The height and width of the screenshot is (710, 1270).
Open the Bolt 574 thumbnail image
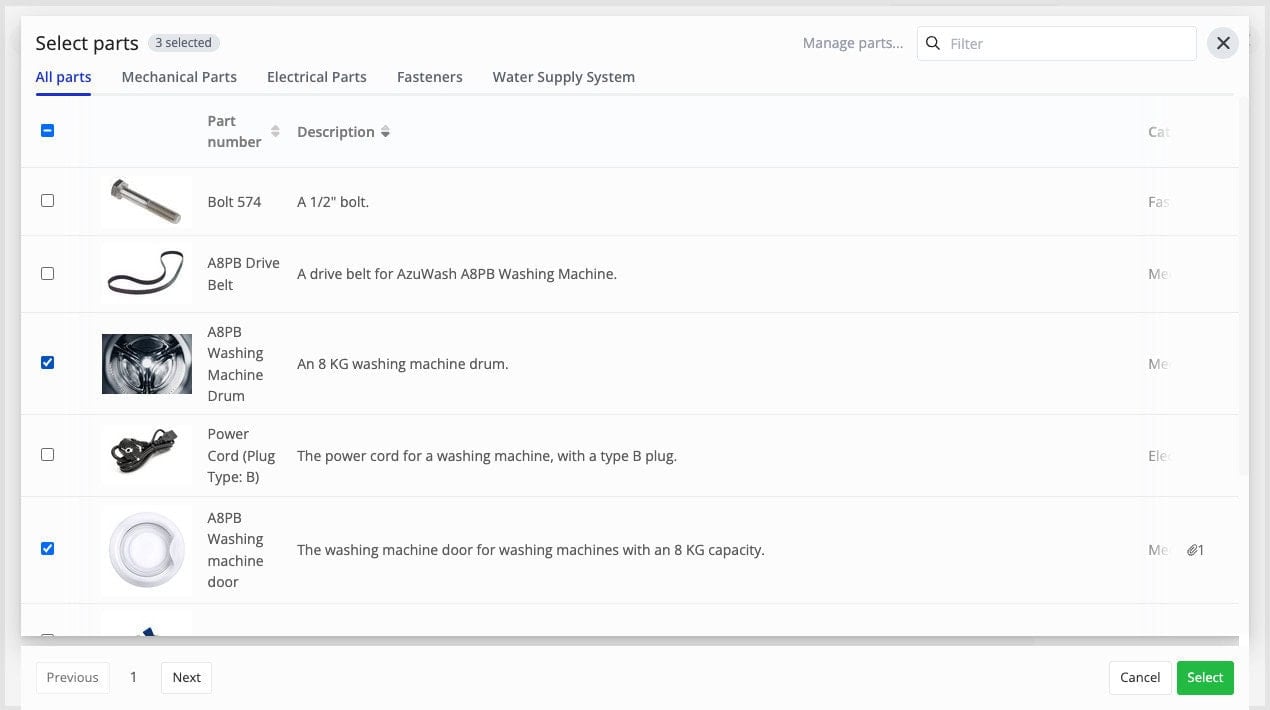146,202
